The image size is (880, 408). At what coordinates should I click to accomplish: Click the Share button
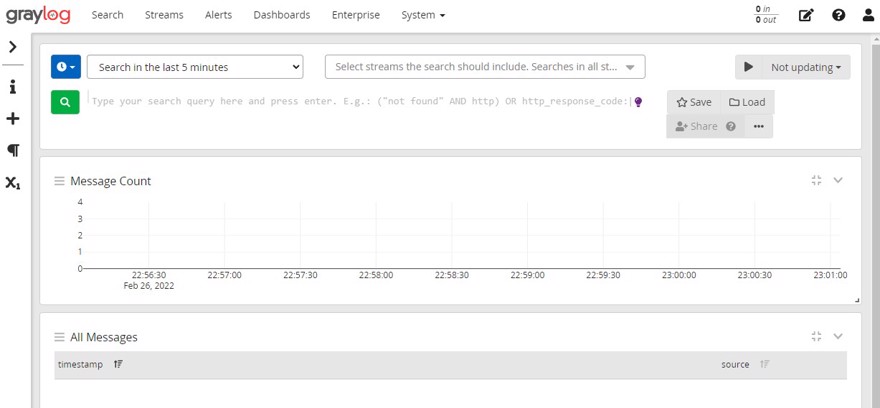[696, 126]
